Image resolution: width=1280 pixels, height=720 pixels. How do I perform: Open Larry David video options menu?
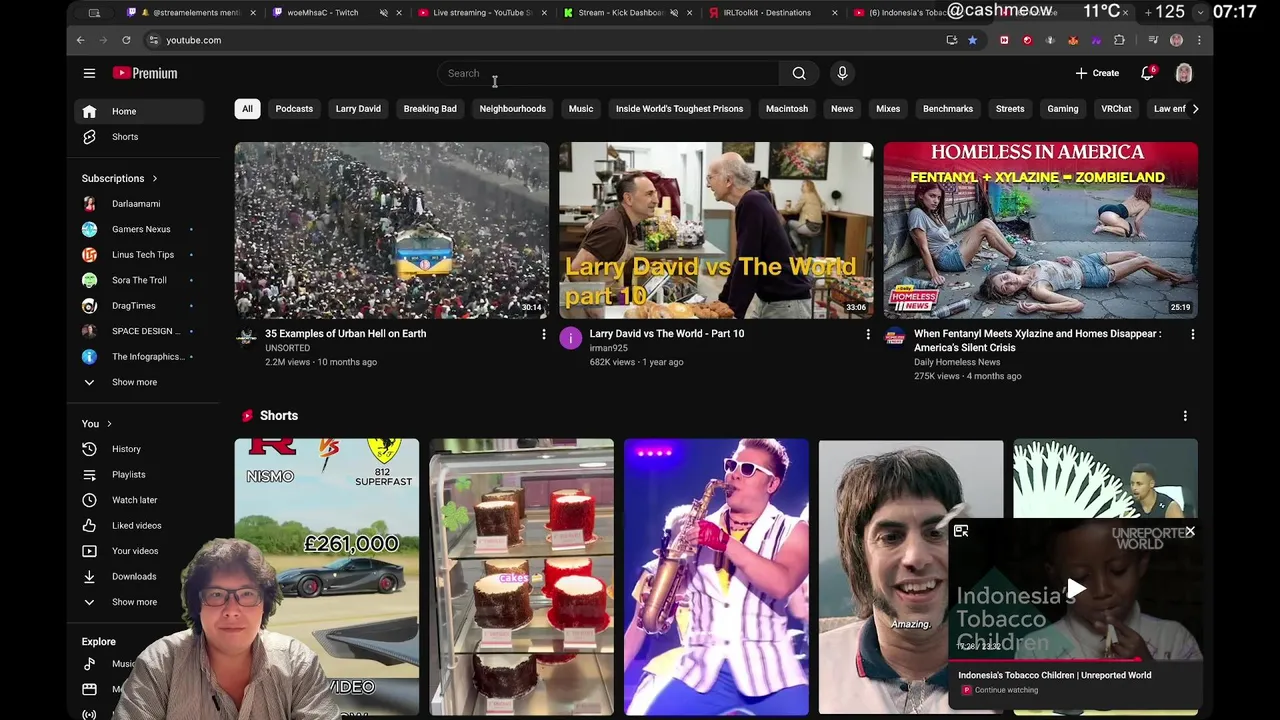tap(868, 334)
